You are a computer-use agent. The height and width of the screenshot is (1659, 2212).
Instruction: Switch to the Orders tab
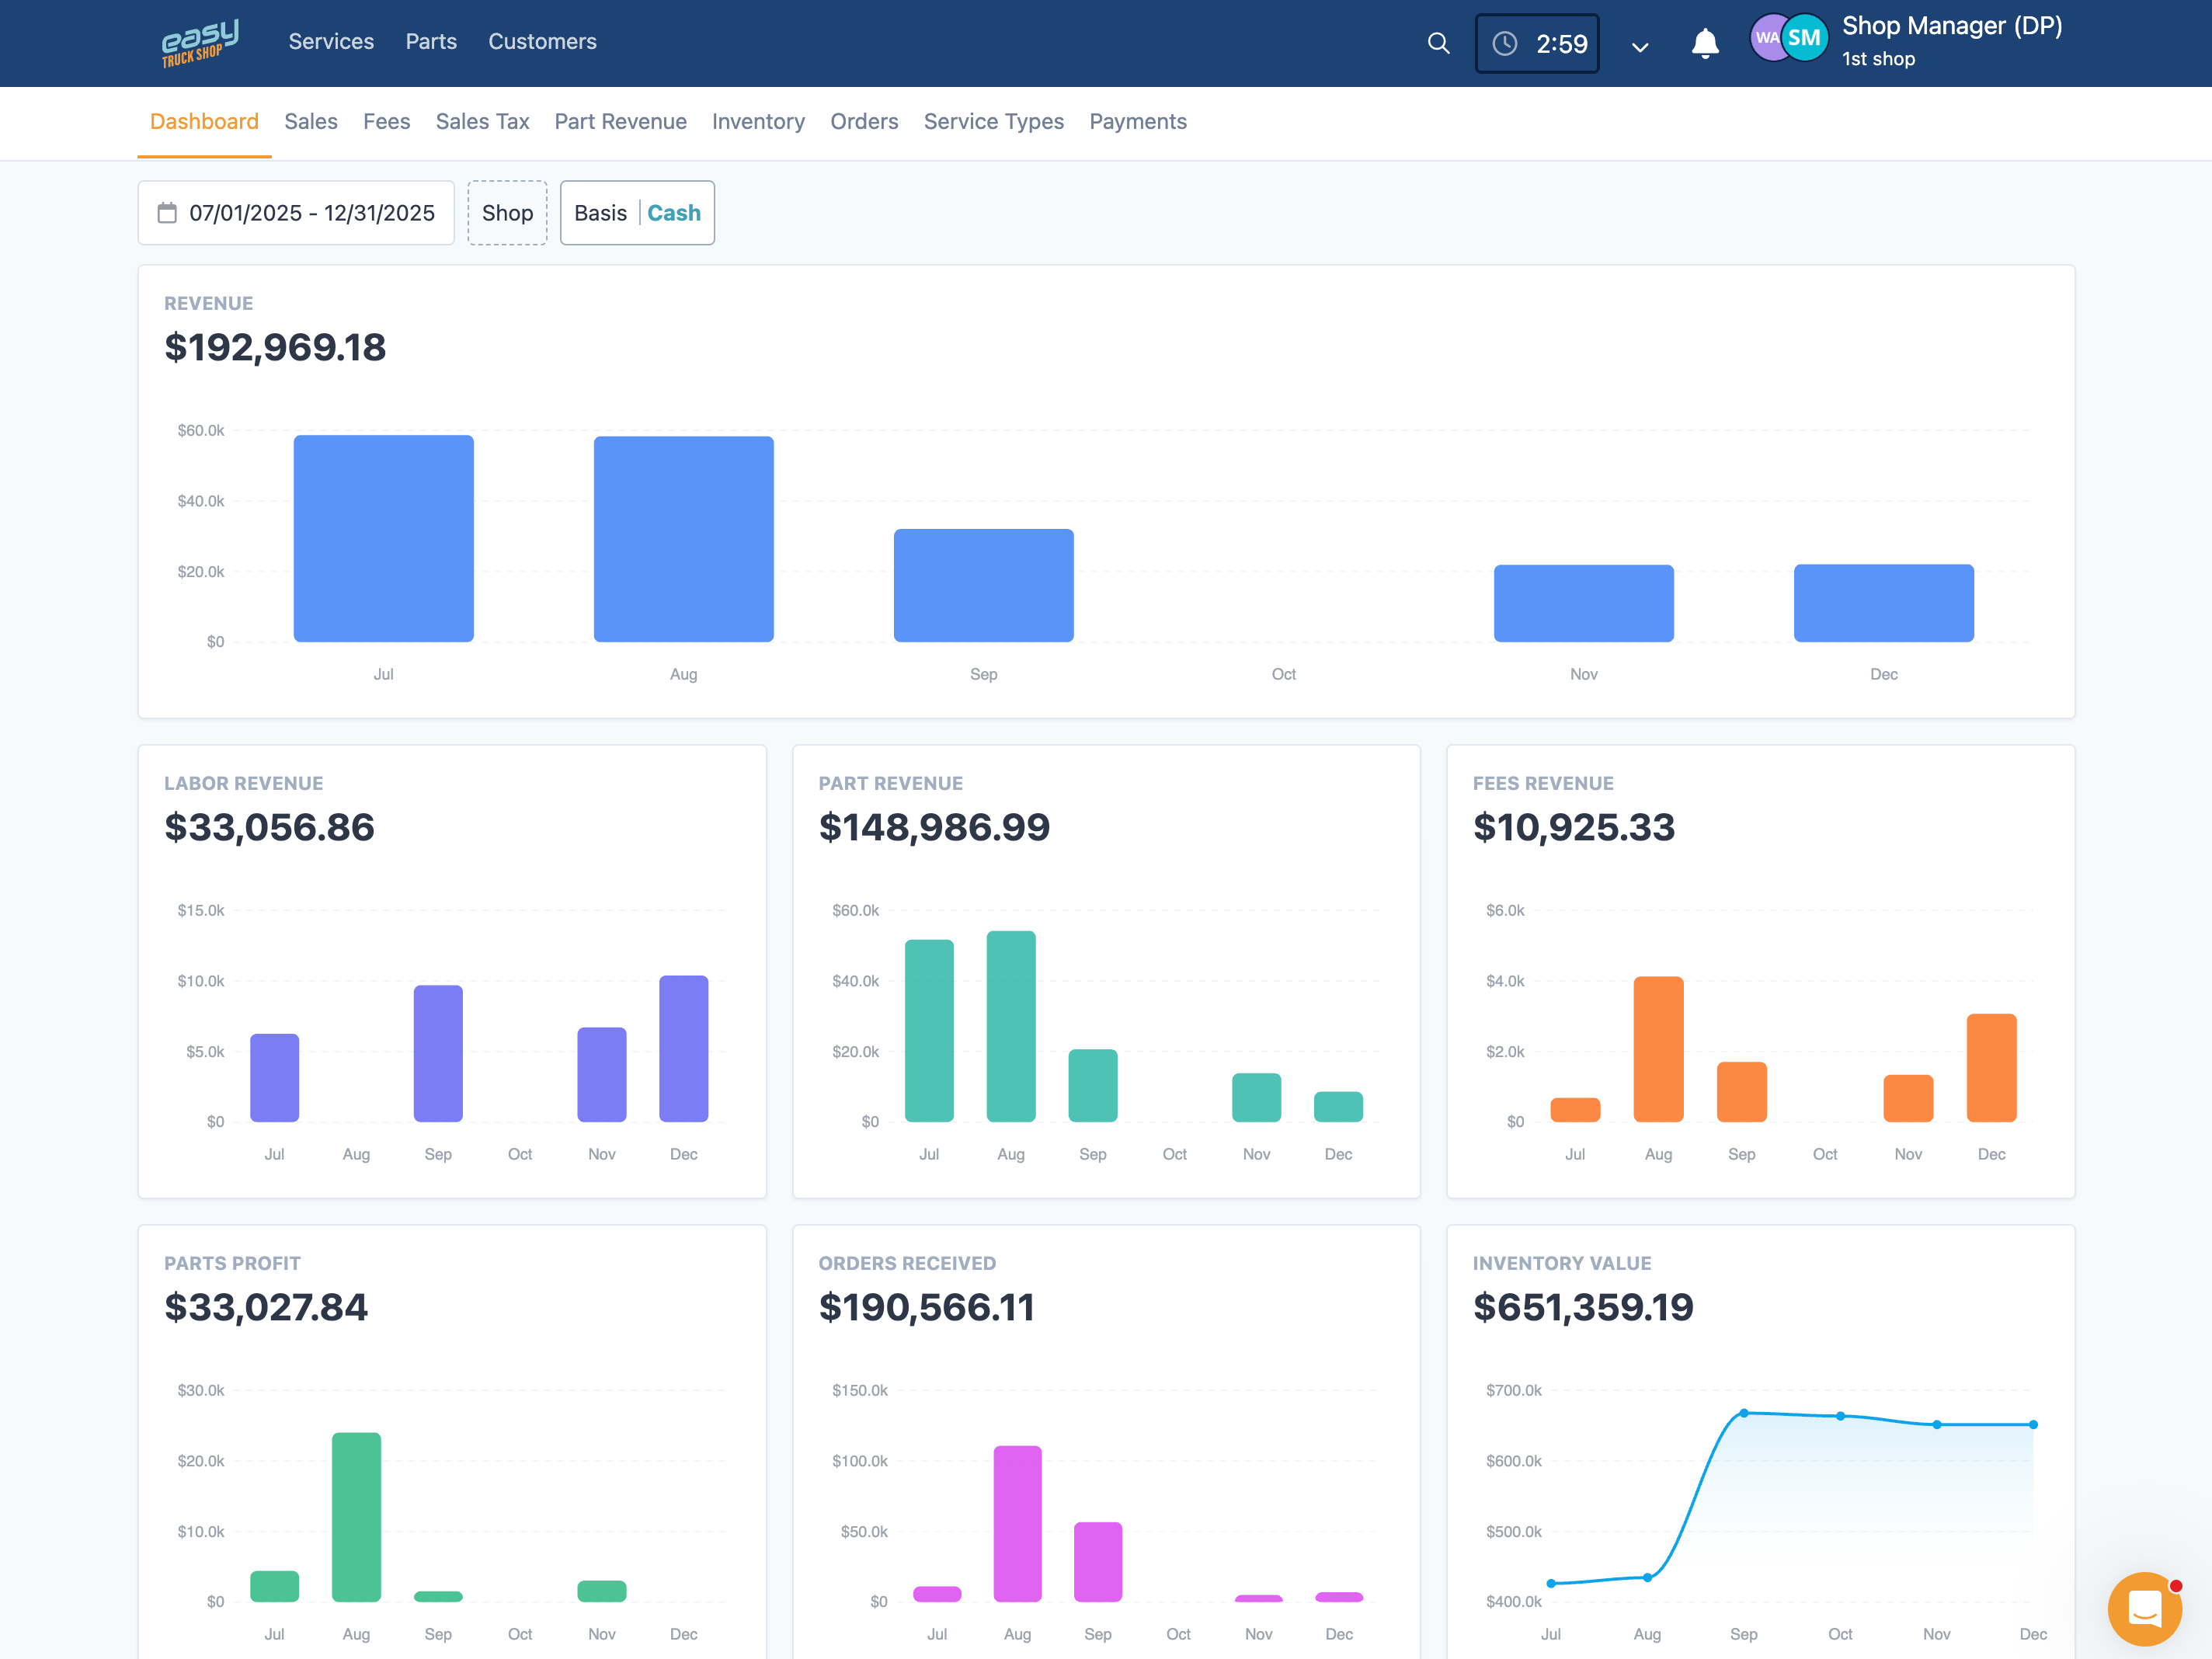point(864,121)
